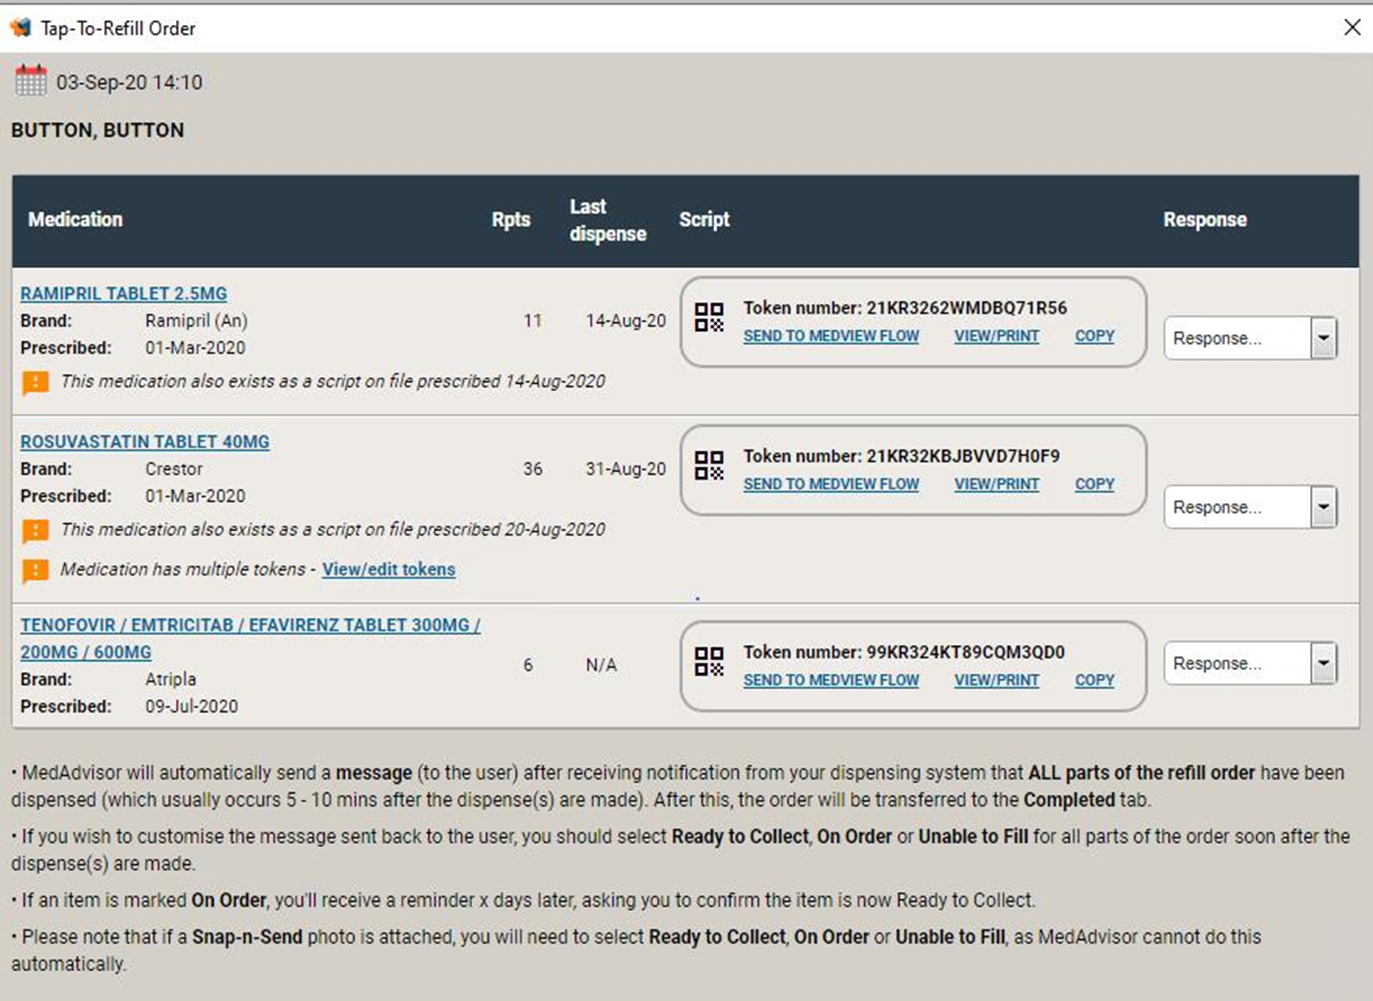Click the QR code icon for Ramipril token
1373x1001 pixels.
[x=709, y=318]
